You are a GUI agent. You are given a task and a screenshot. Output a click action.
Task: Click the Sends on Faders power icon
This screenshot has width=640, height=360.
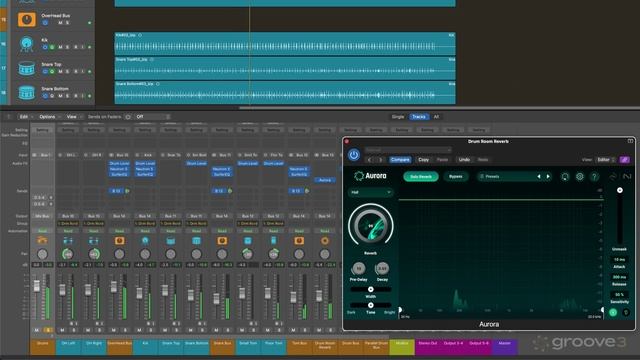click(128, 117)
